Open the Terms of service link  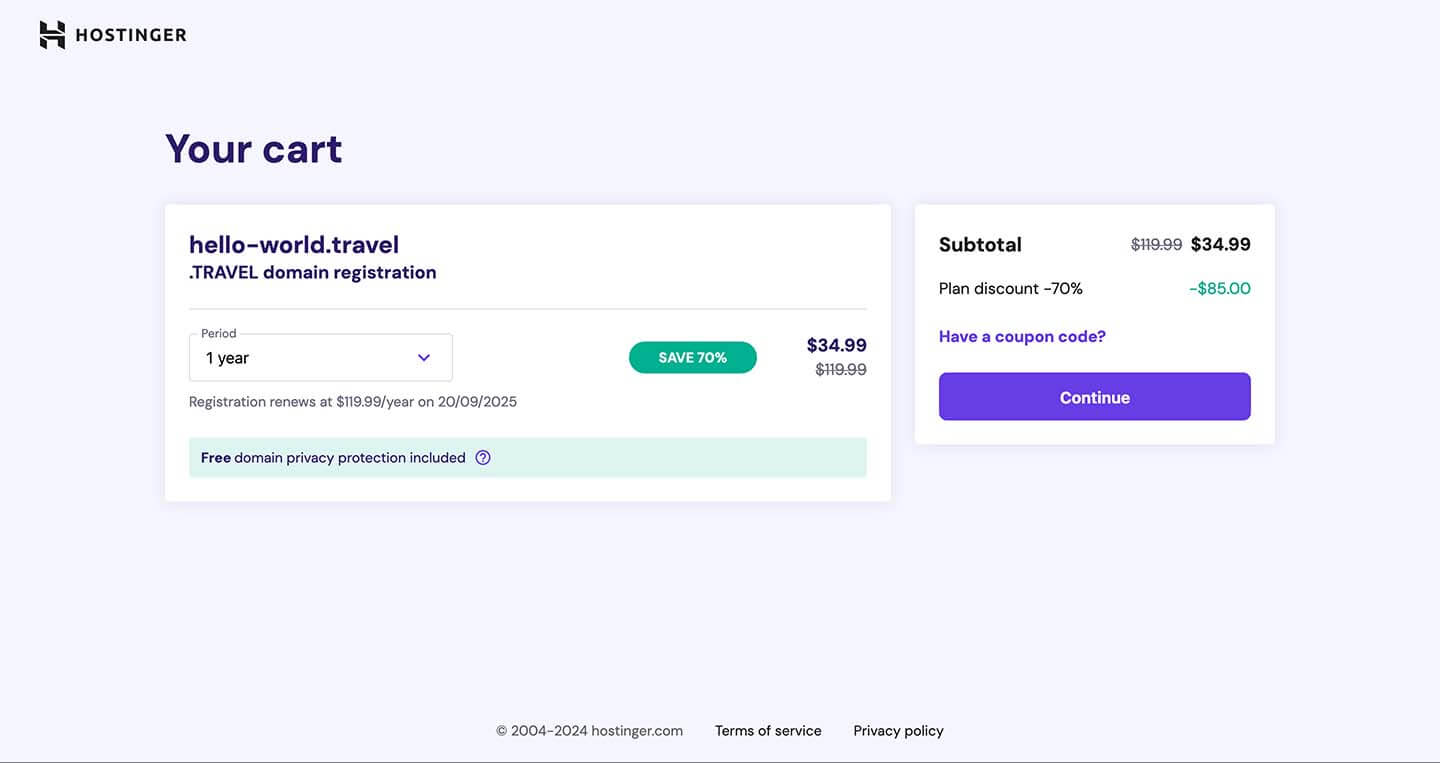coord(768,731)
